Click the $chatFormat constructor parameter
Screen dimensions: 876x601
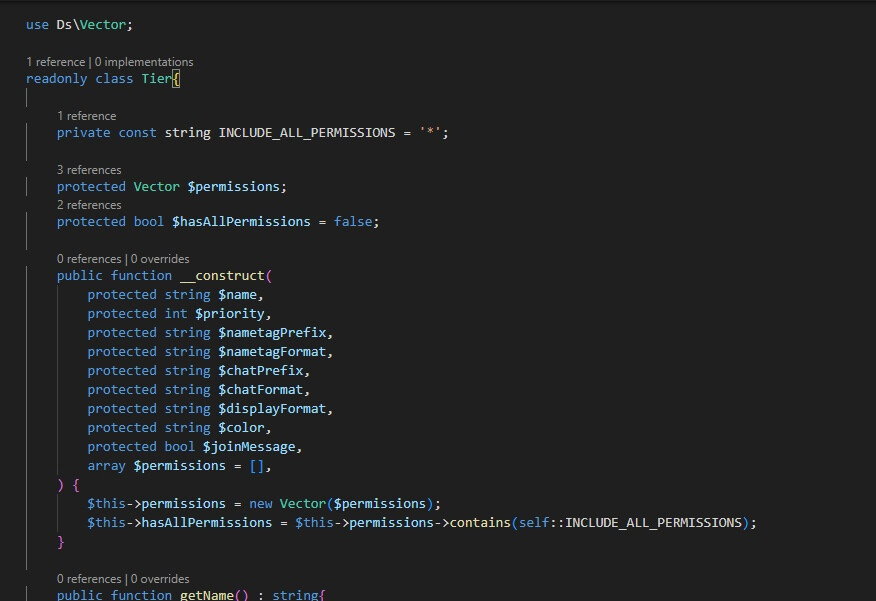(x=264, y=390)
